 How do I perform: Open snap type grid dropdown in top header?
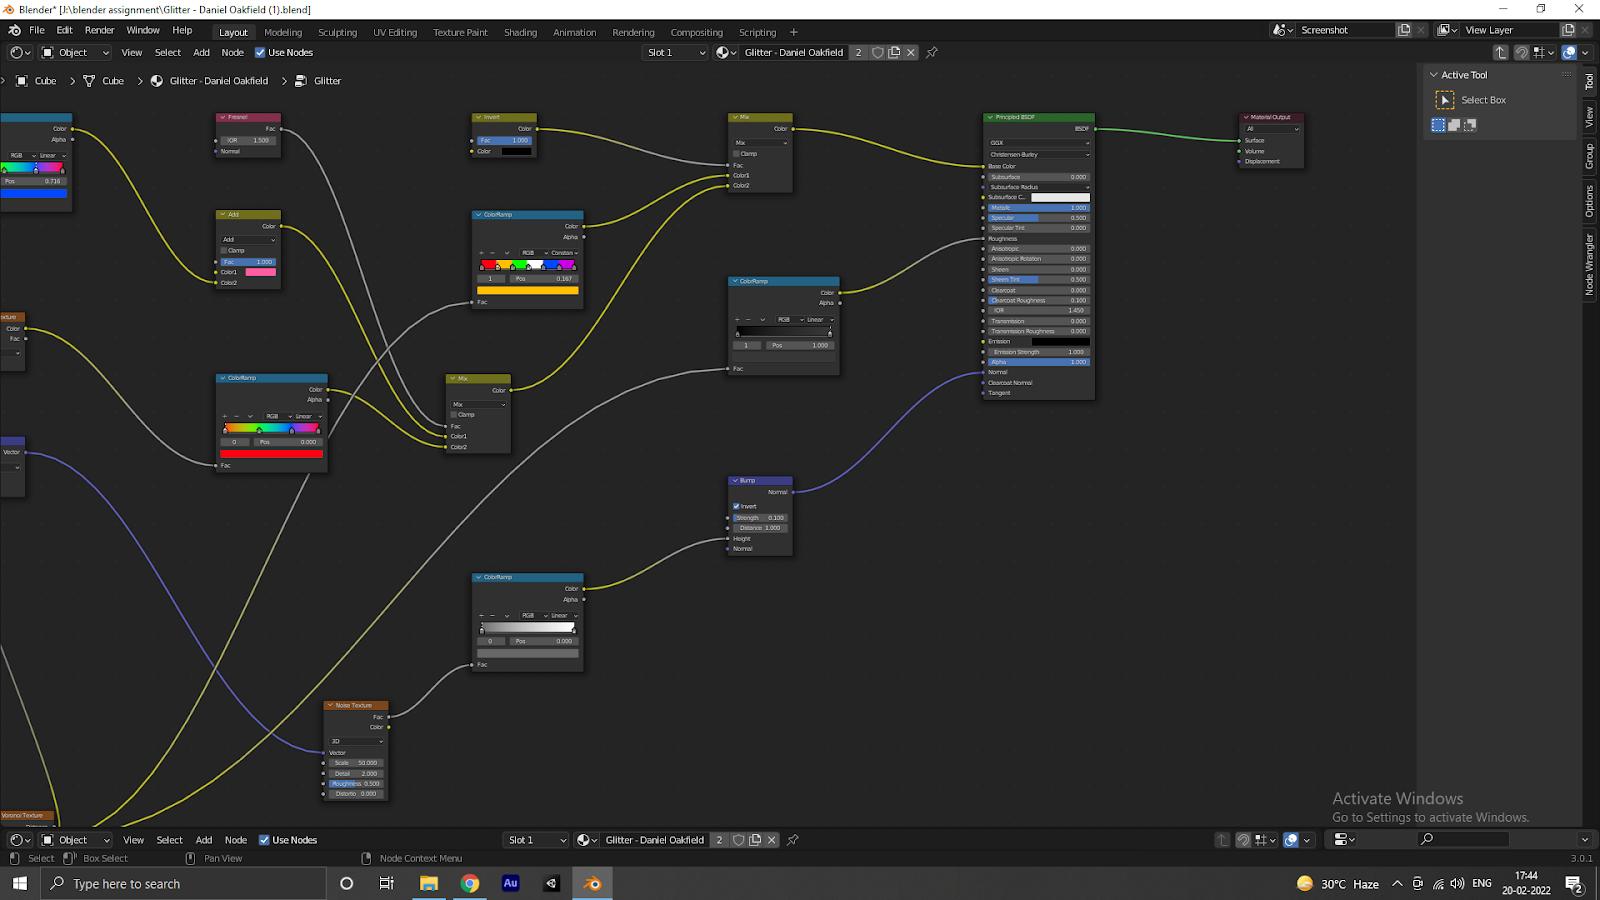[1544, 52]
